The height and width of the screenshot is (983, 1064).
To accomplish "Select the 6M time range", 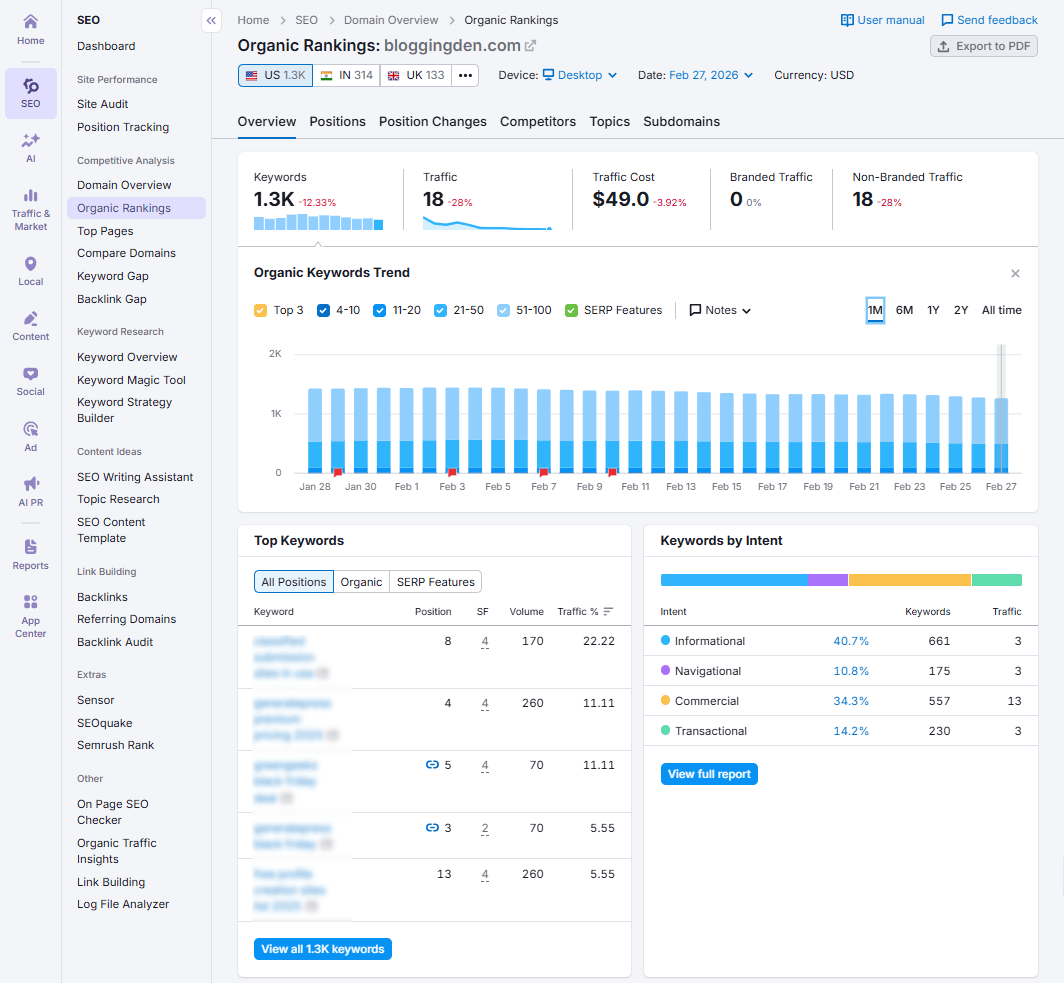I will (x=905, y=310).
